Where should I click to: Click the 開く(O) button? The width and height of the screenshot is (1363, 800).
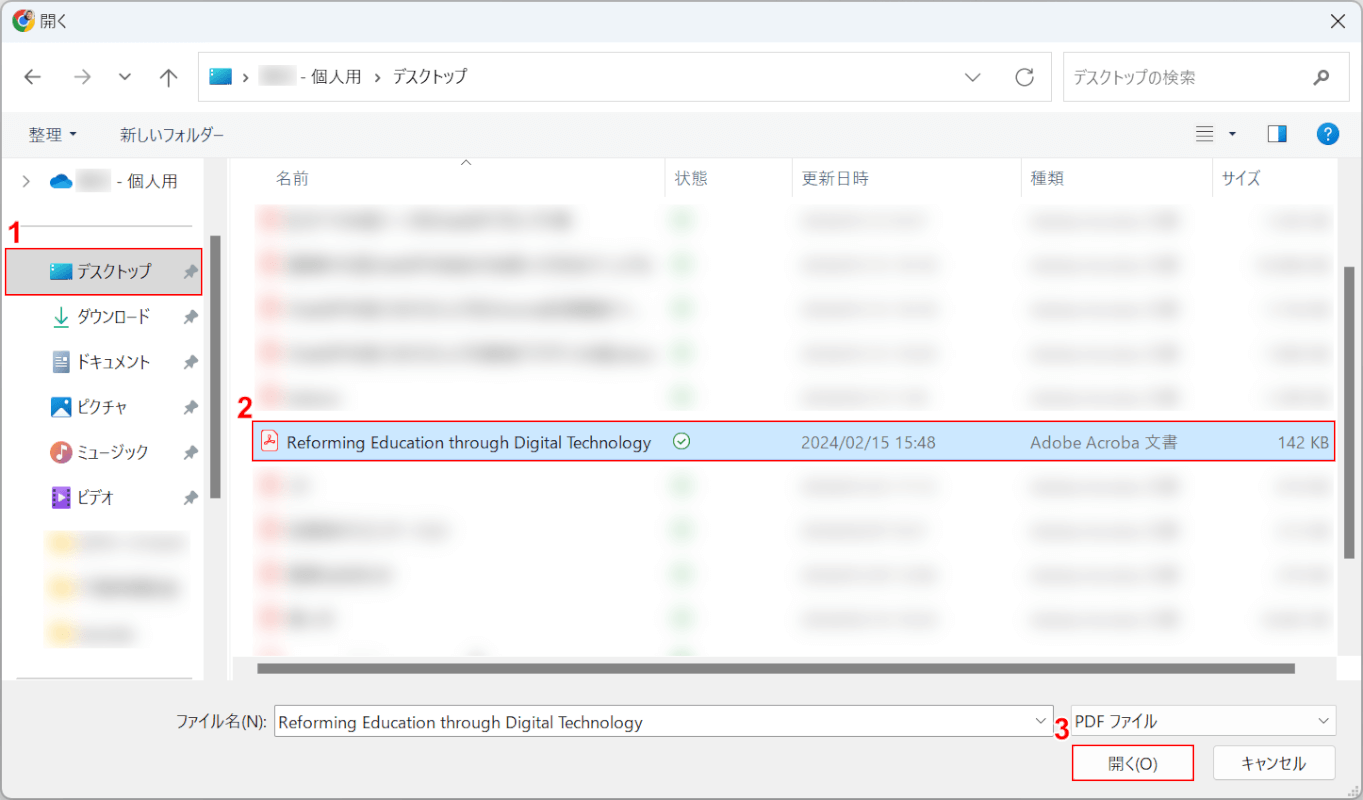[x=1133, y=763]
